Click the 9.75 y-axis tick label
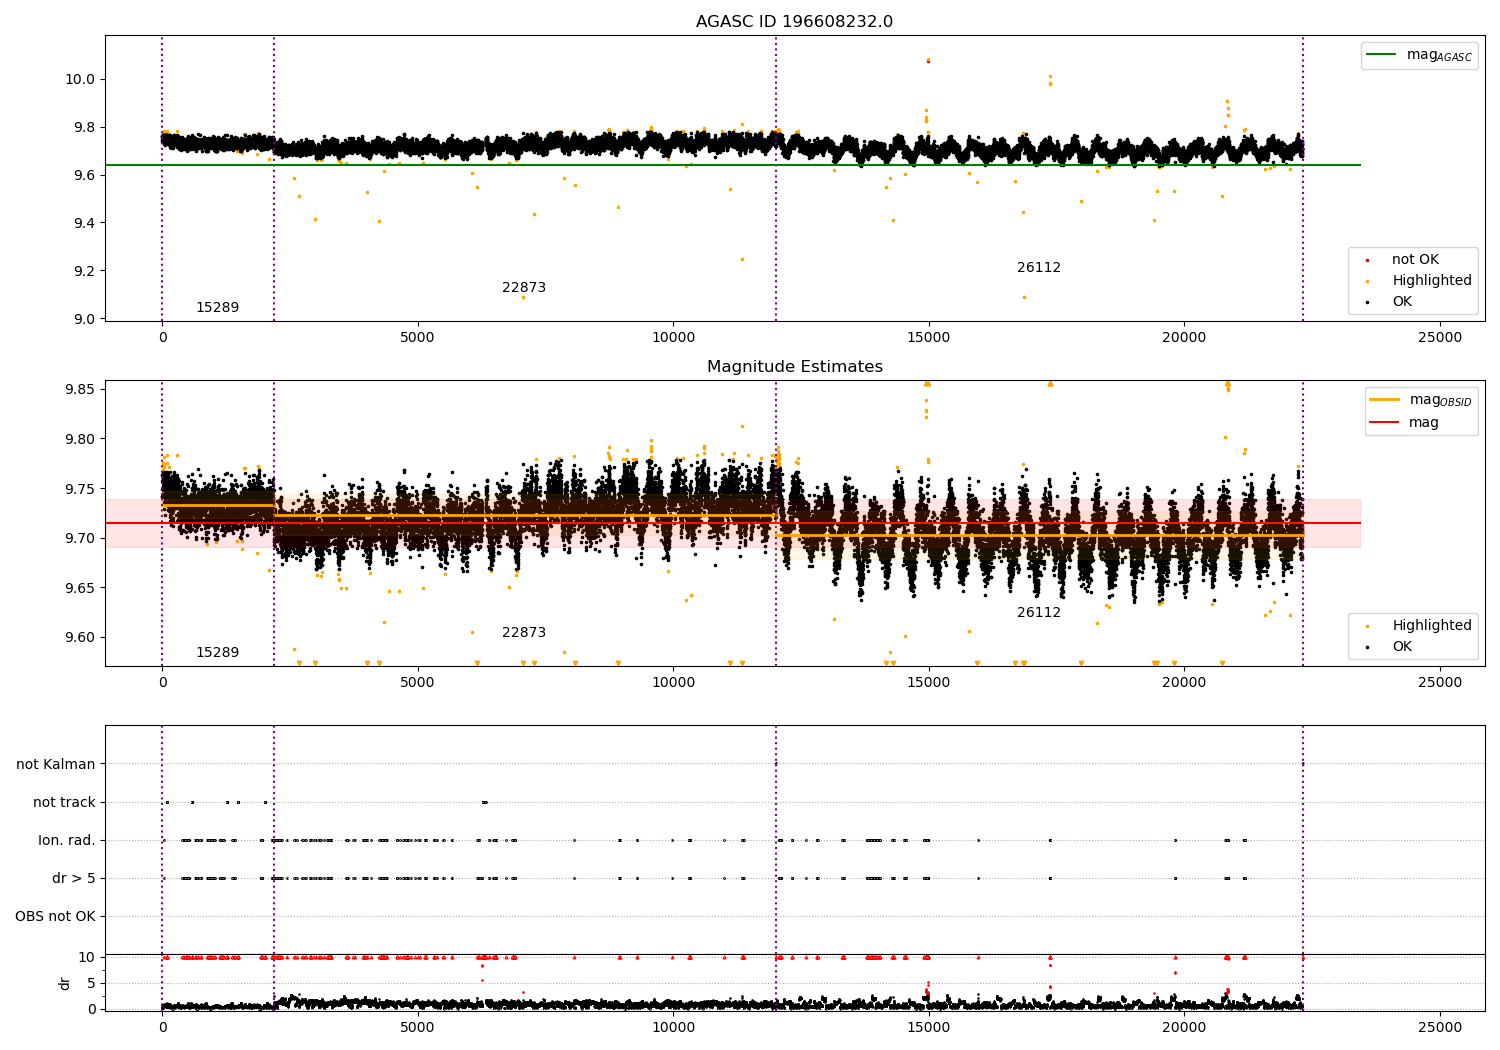The width and height of the screenshot is (1500, 1050). pyautogui.click(x=78, y=489)
